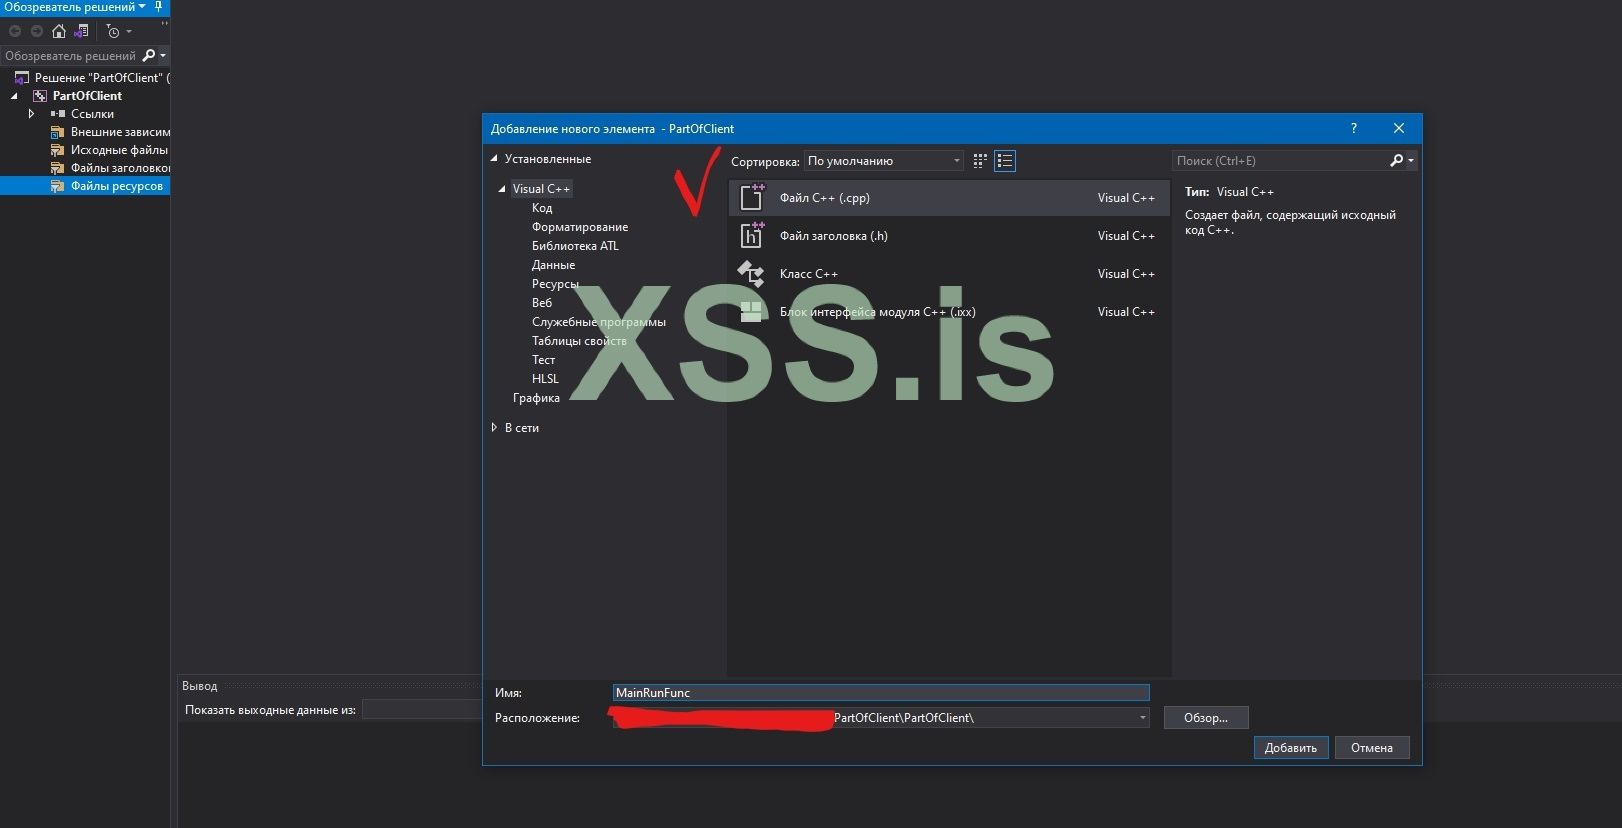Click the Home icon in Solution Explorer toolbar

pyautogui.click(x=59, y=31)
